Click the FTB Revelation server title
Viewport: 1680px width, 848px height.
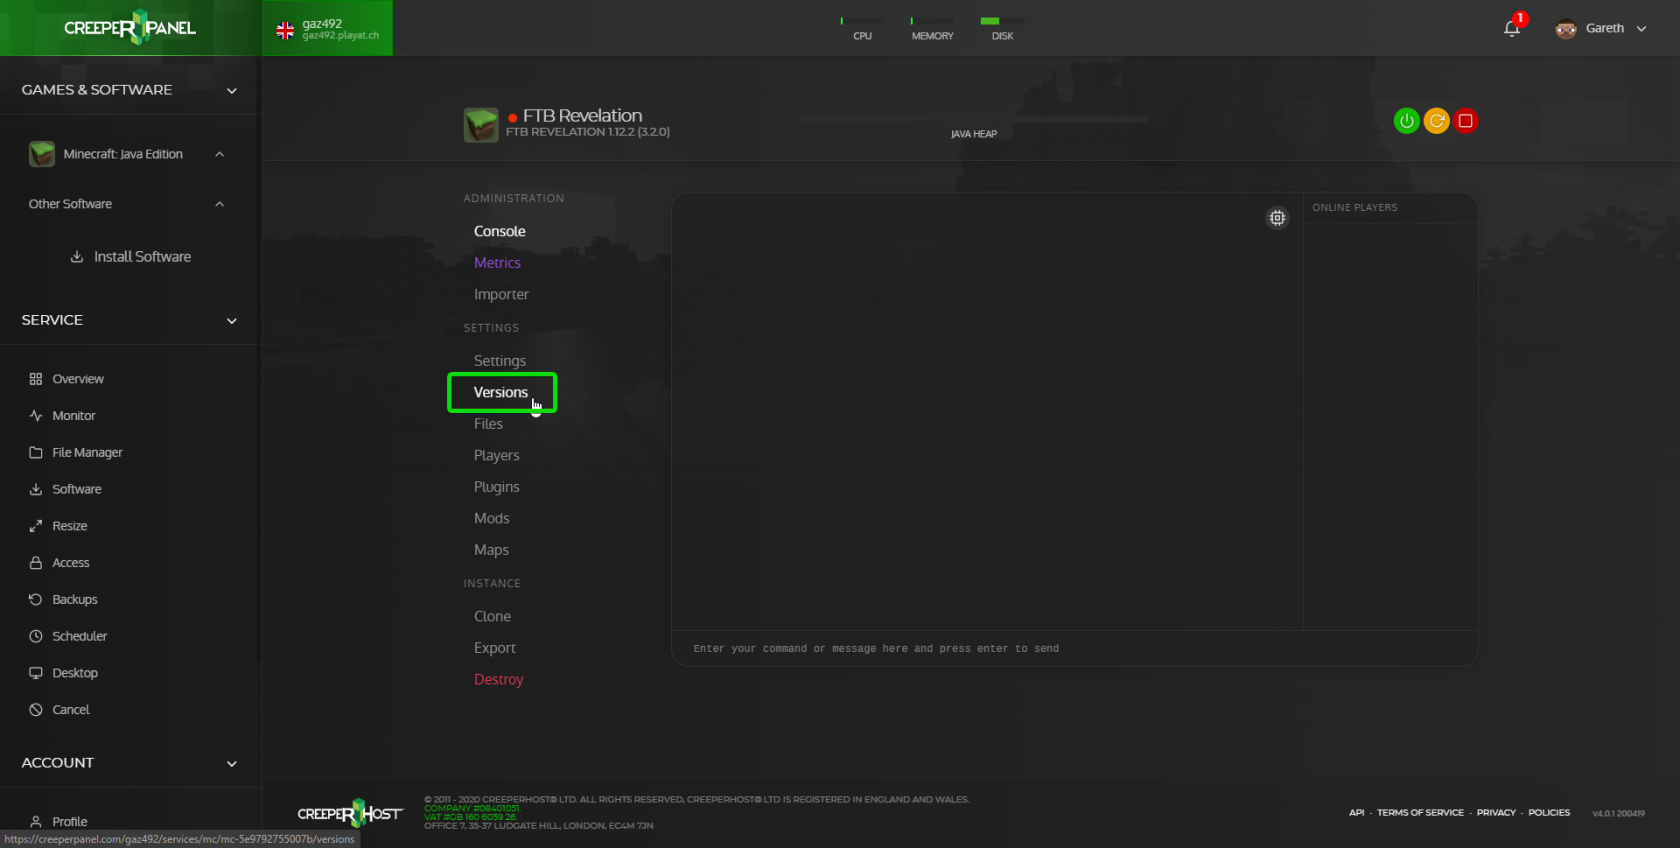(583, 116)
